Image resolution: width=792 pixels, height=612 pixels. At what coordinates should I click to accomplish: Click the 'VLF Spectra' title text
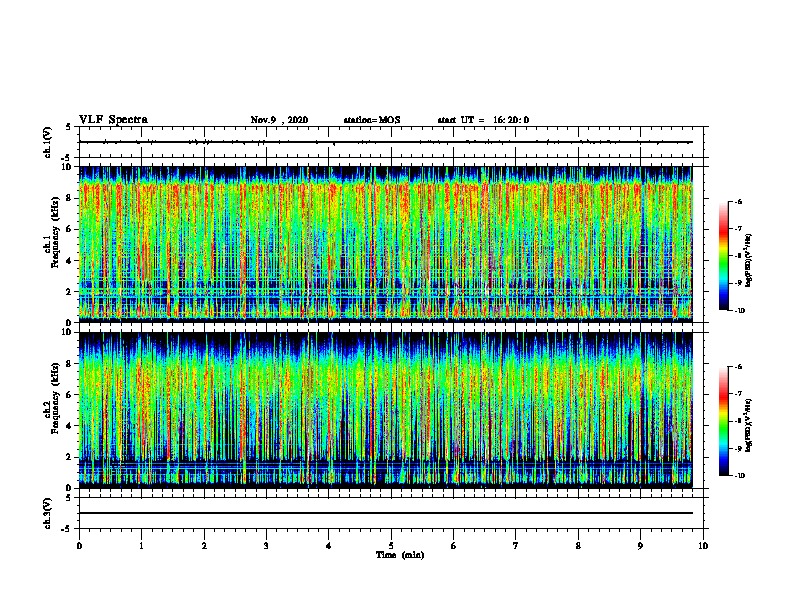pos(113,120)
